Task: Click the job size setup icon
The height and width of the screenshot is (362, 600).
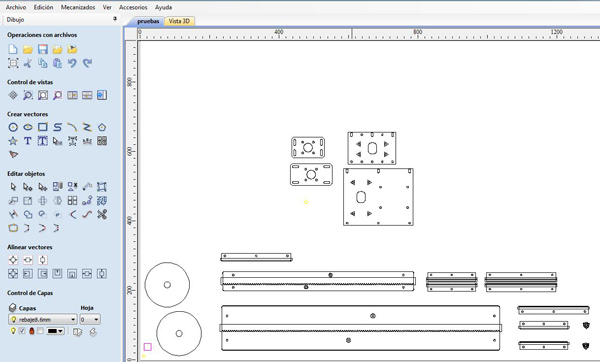Action: click(13, 63)
